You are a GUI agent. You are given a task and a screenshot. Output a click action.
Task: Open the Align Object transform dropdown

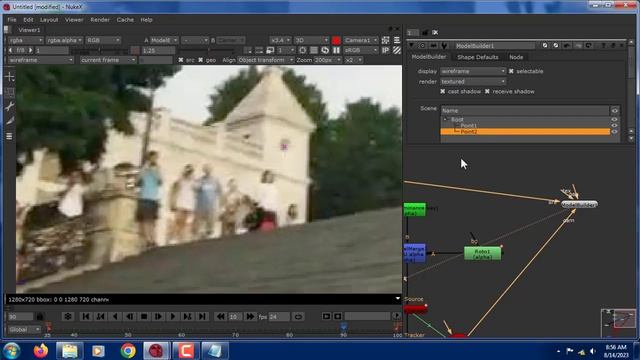(266, 60)
